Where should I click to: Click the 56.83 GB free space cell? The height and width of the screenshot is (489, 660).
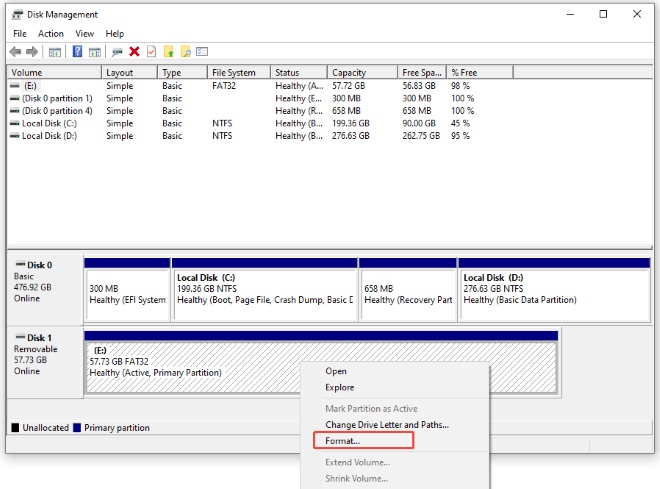(x=419, y=85)
